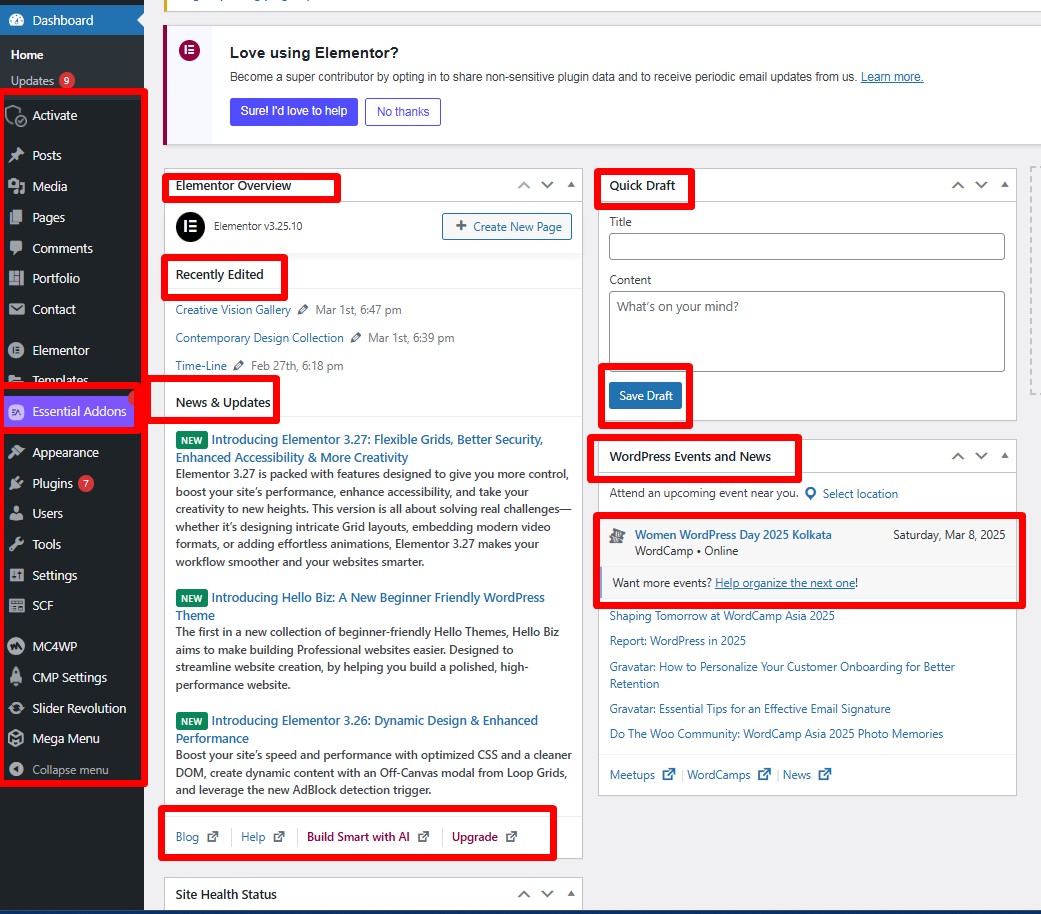Move the WordPress Events and News widget down
Image resolution: width=1041 pixels, height=914 pixels.
(981, 456)
